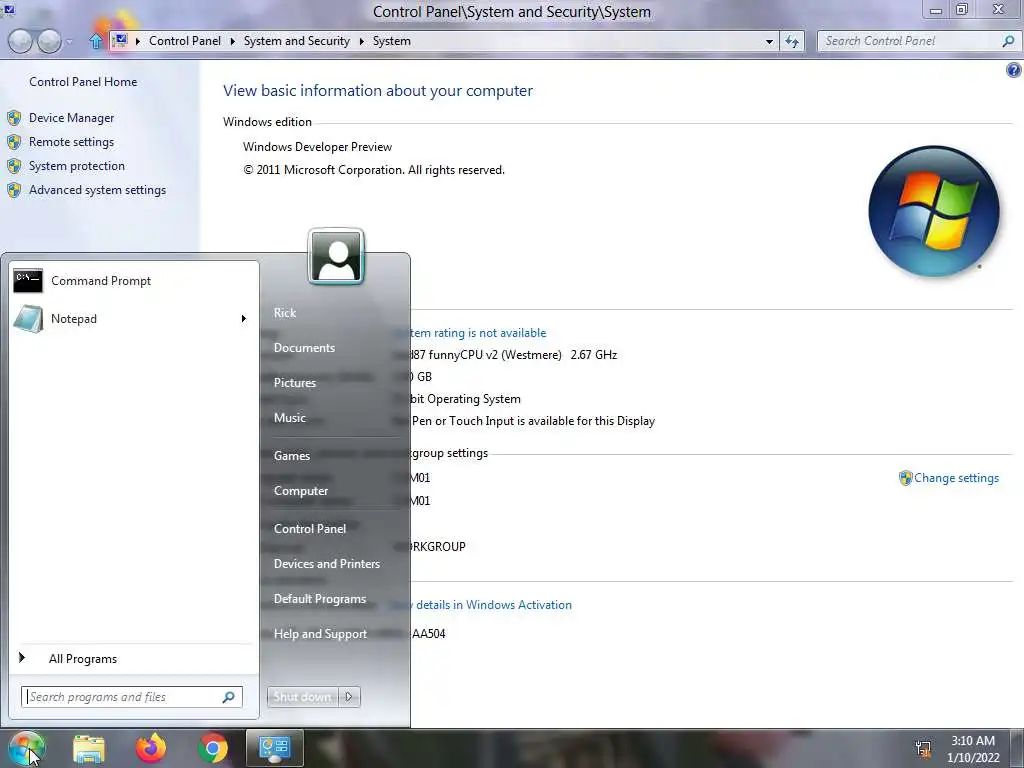Click the title bar window icon
The image size is (1024, 768).
point(8,8)
